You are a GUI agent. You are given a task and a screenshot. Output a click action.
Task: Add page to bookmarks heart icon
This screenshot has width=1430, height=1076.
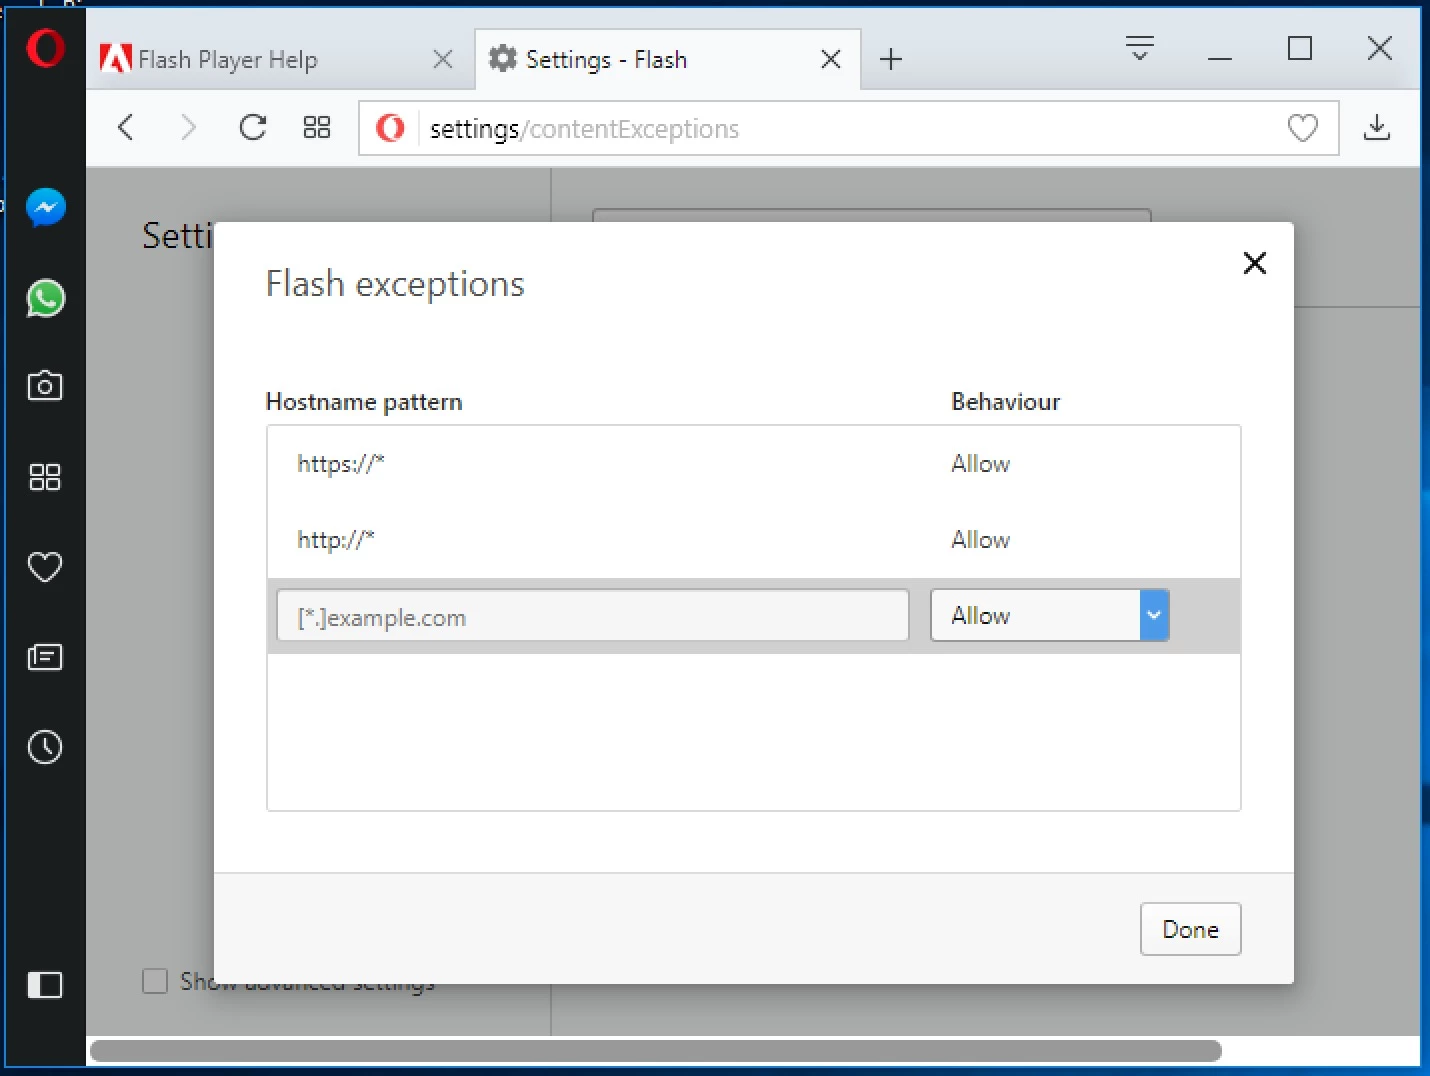click(x=1302, y=128)
